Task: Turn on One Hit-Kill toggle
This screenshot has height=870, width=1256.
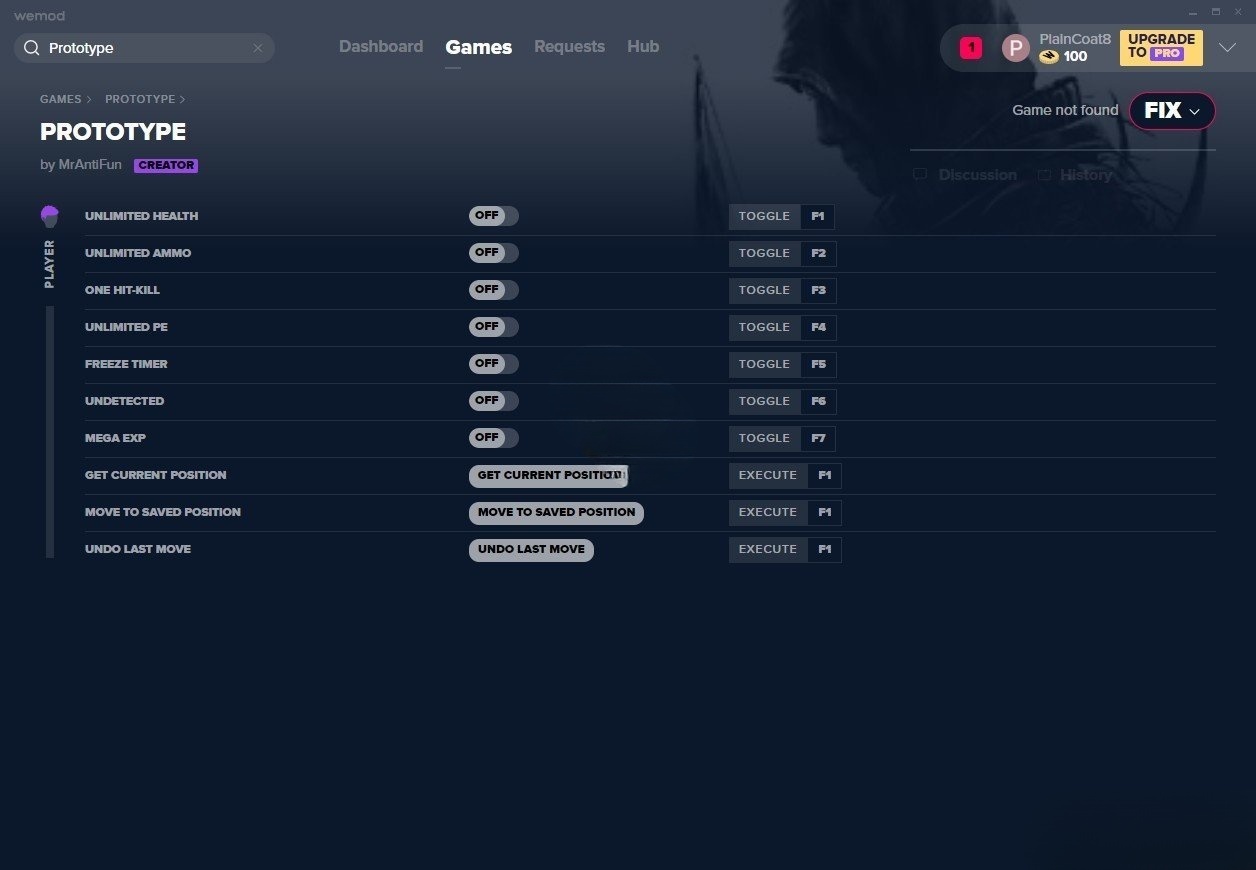Action: [494, 290]
